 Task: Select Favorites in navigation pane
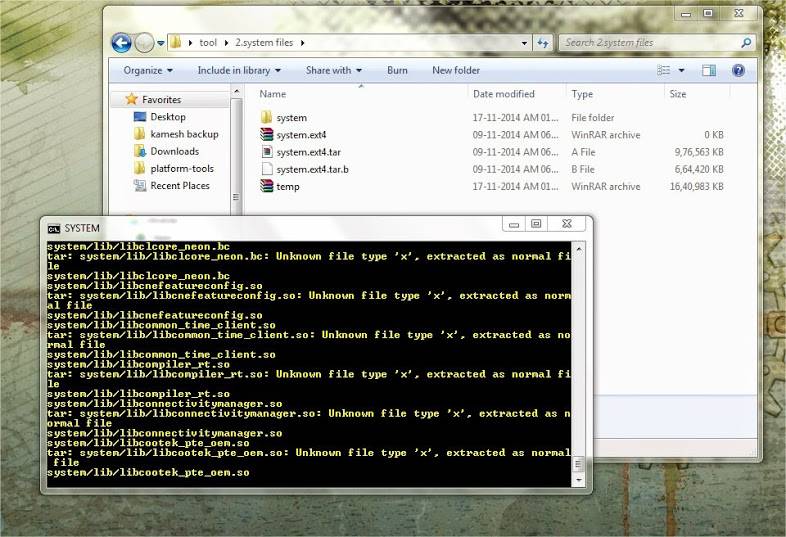click(161, 99)
